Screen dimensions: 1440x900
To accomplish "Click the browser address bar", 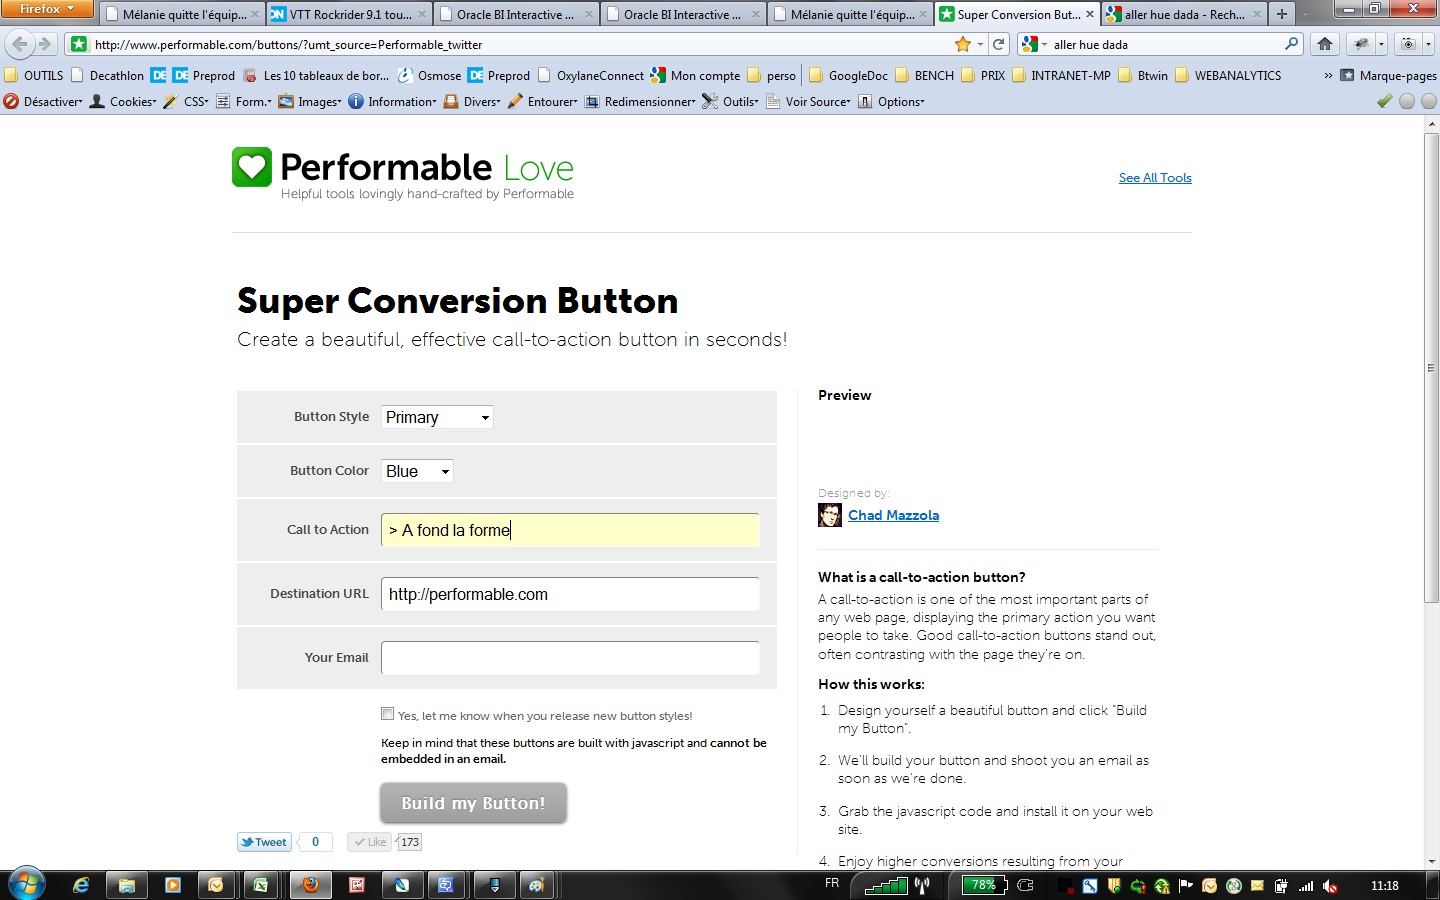I will (x=520, y=44).
